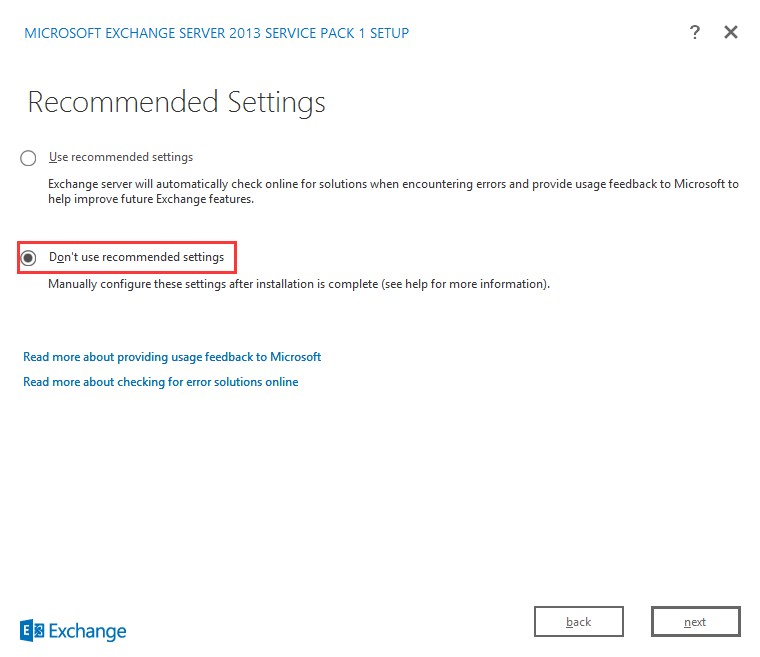Click the Exchange wordmark text beside the logo

pyautogui.click(x=89, y=631)
